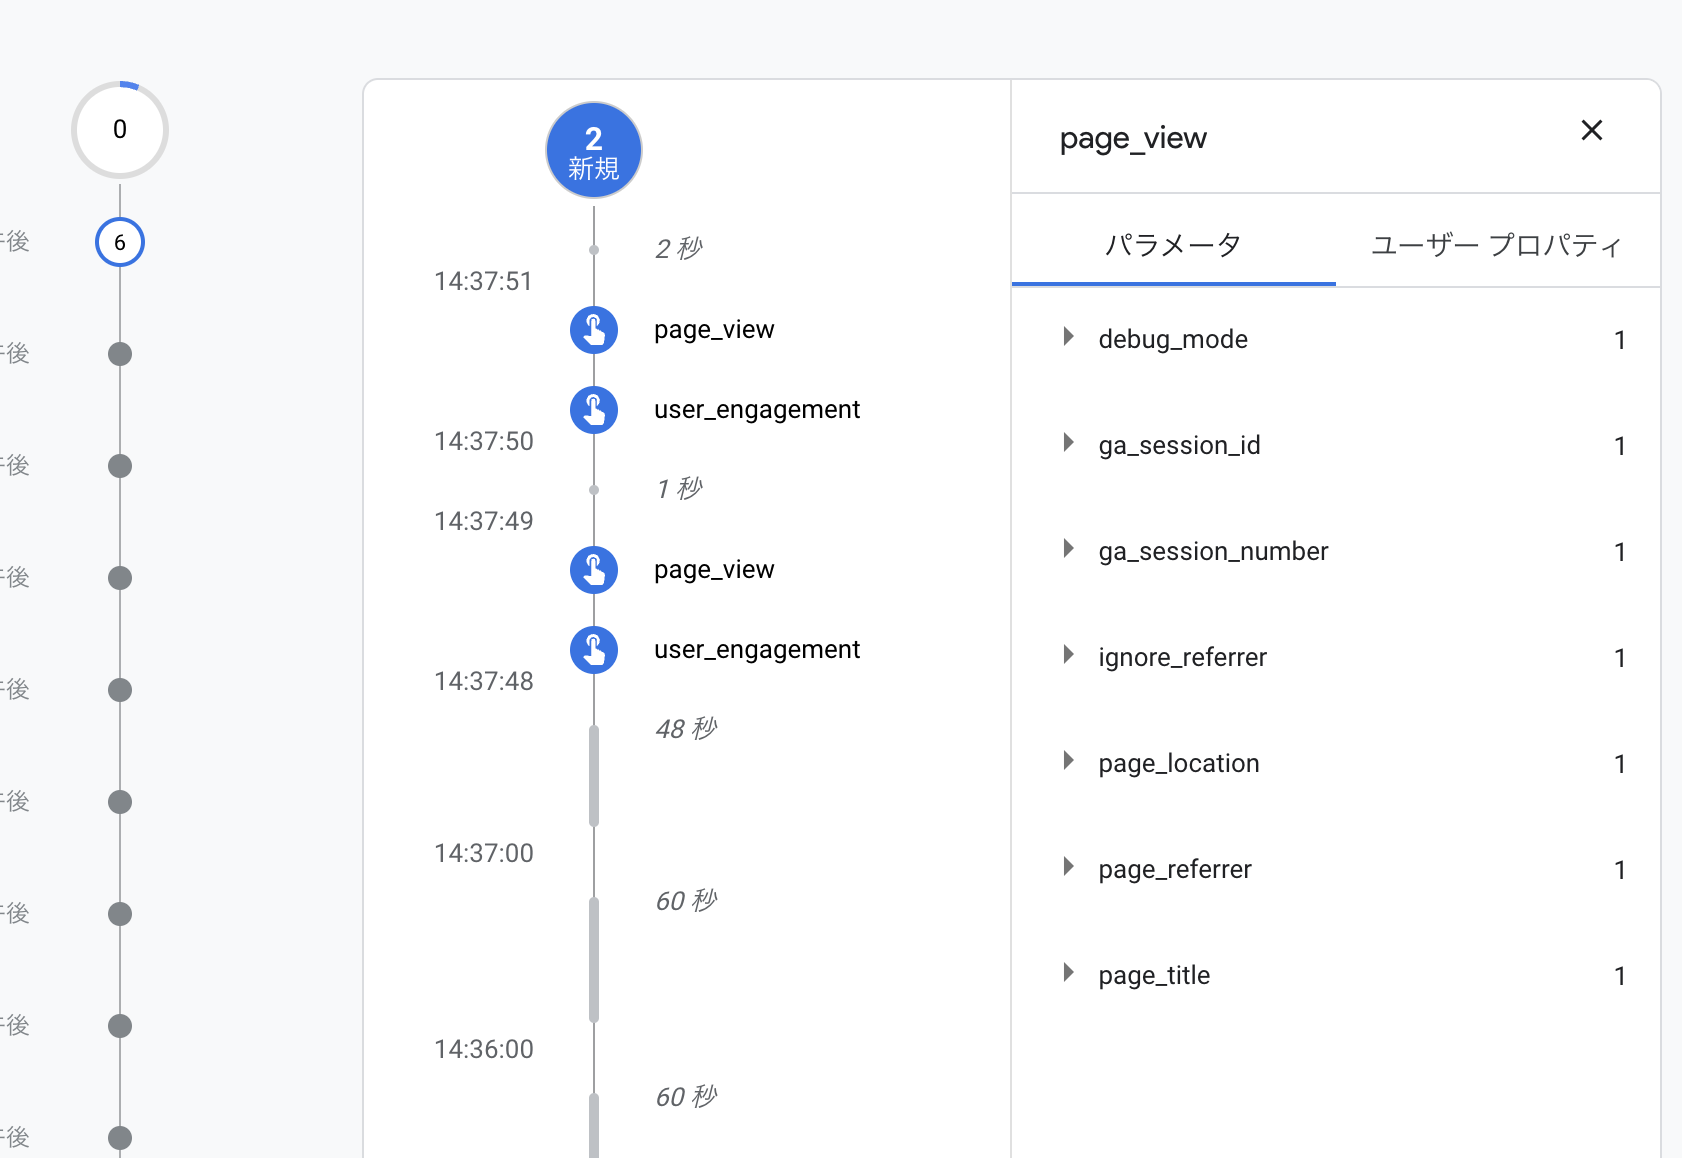Switch to the パラメータ tab
This screenshot has width=1682, height=1158.
pyautogui.click(x=1173, y=245)
